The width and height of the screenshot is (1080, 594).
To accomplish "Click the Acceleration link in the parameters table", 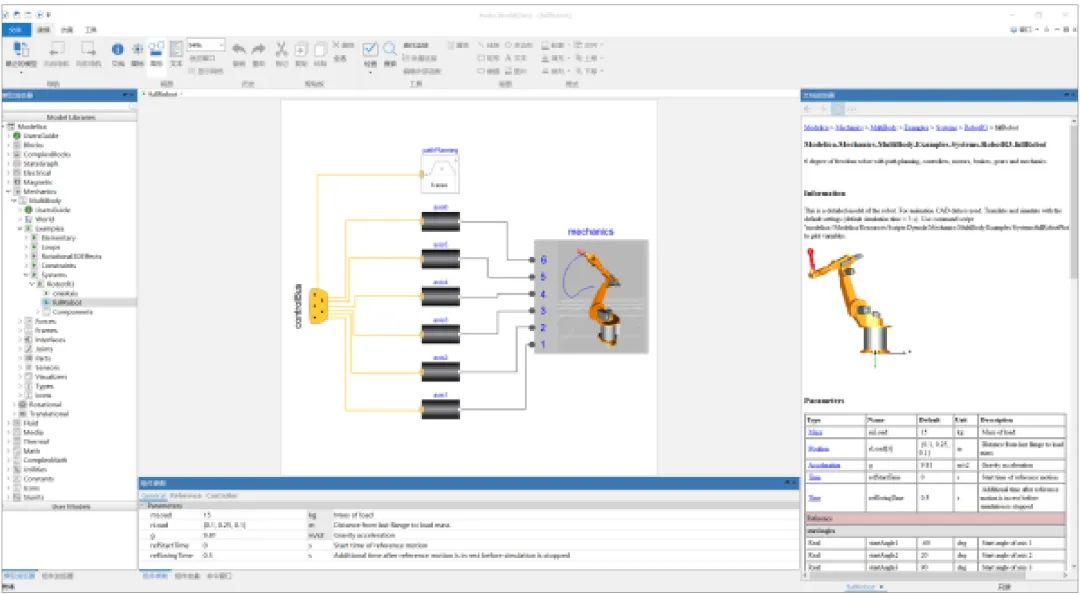I will [825, 464].
